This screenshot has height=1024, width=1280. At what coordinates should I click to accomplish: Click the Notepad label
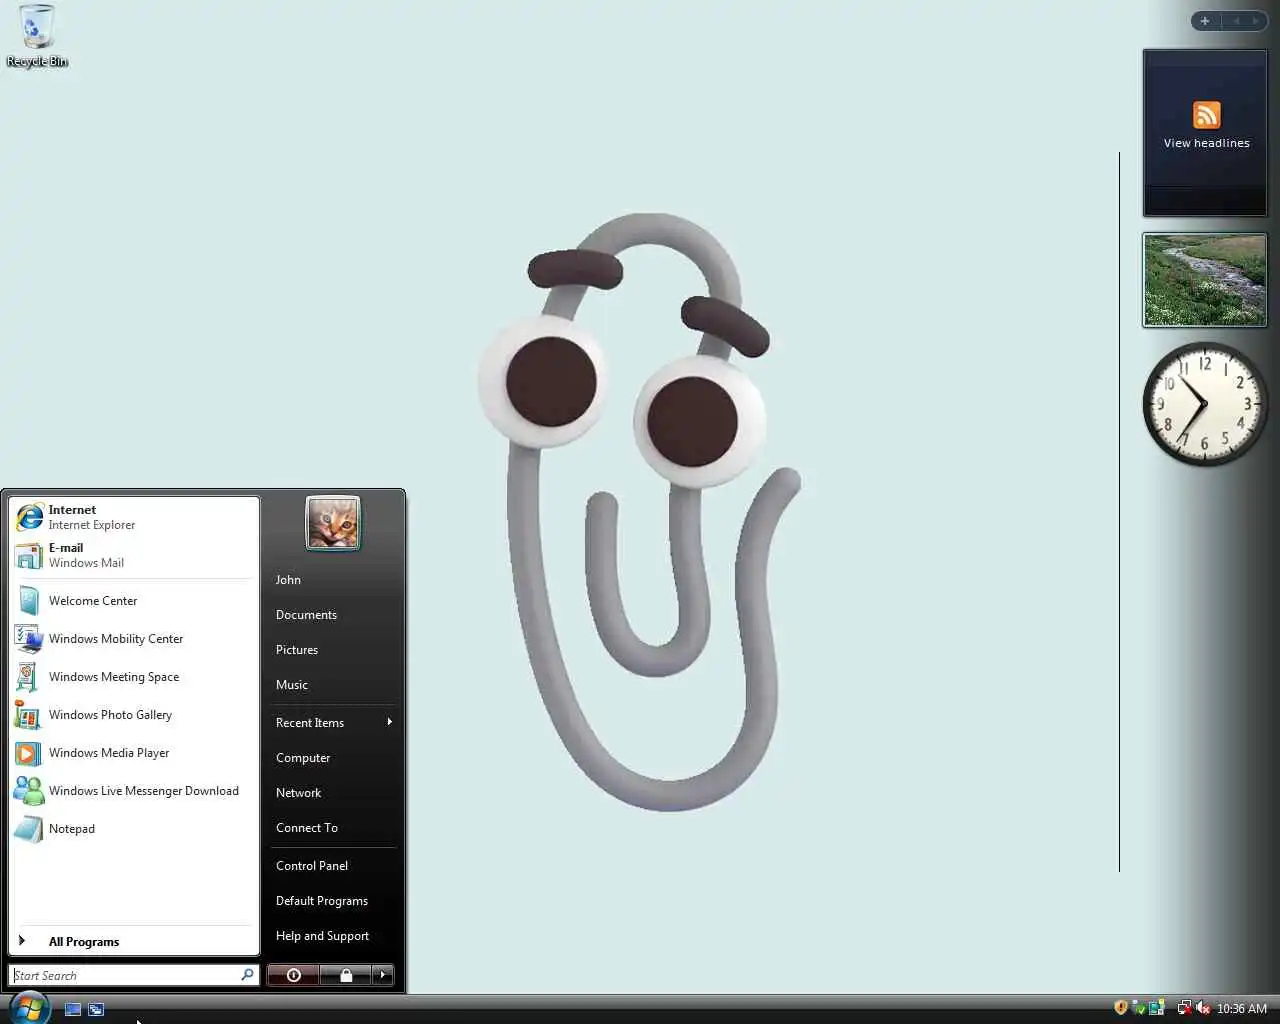point(72,829)
